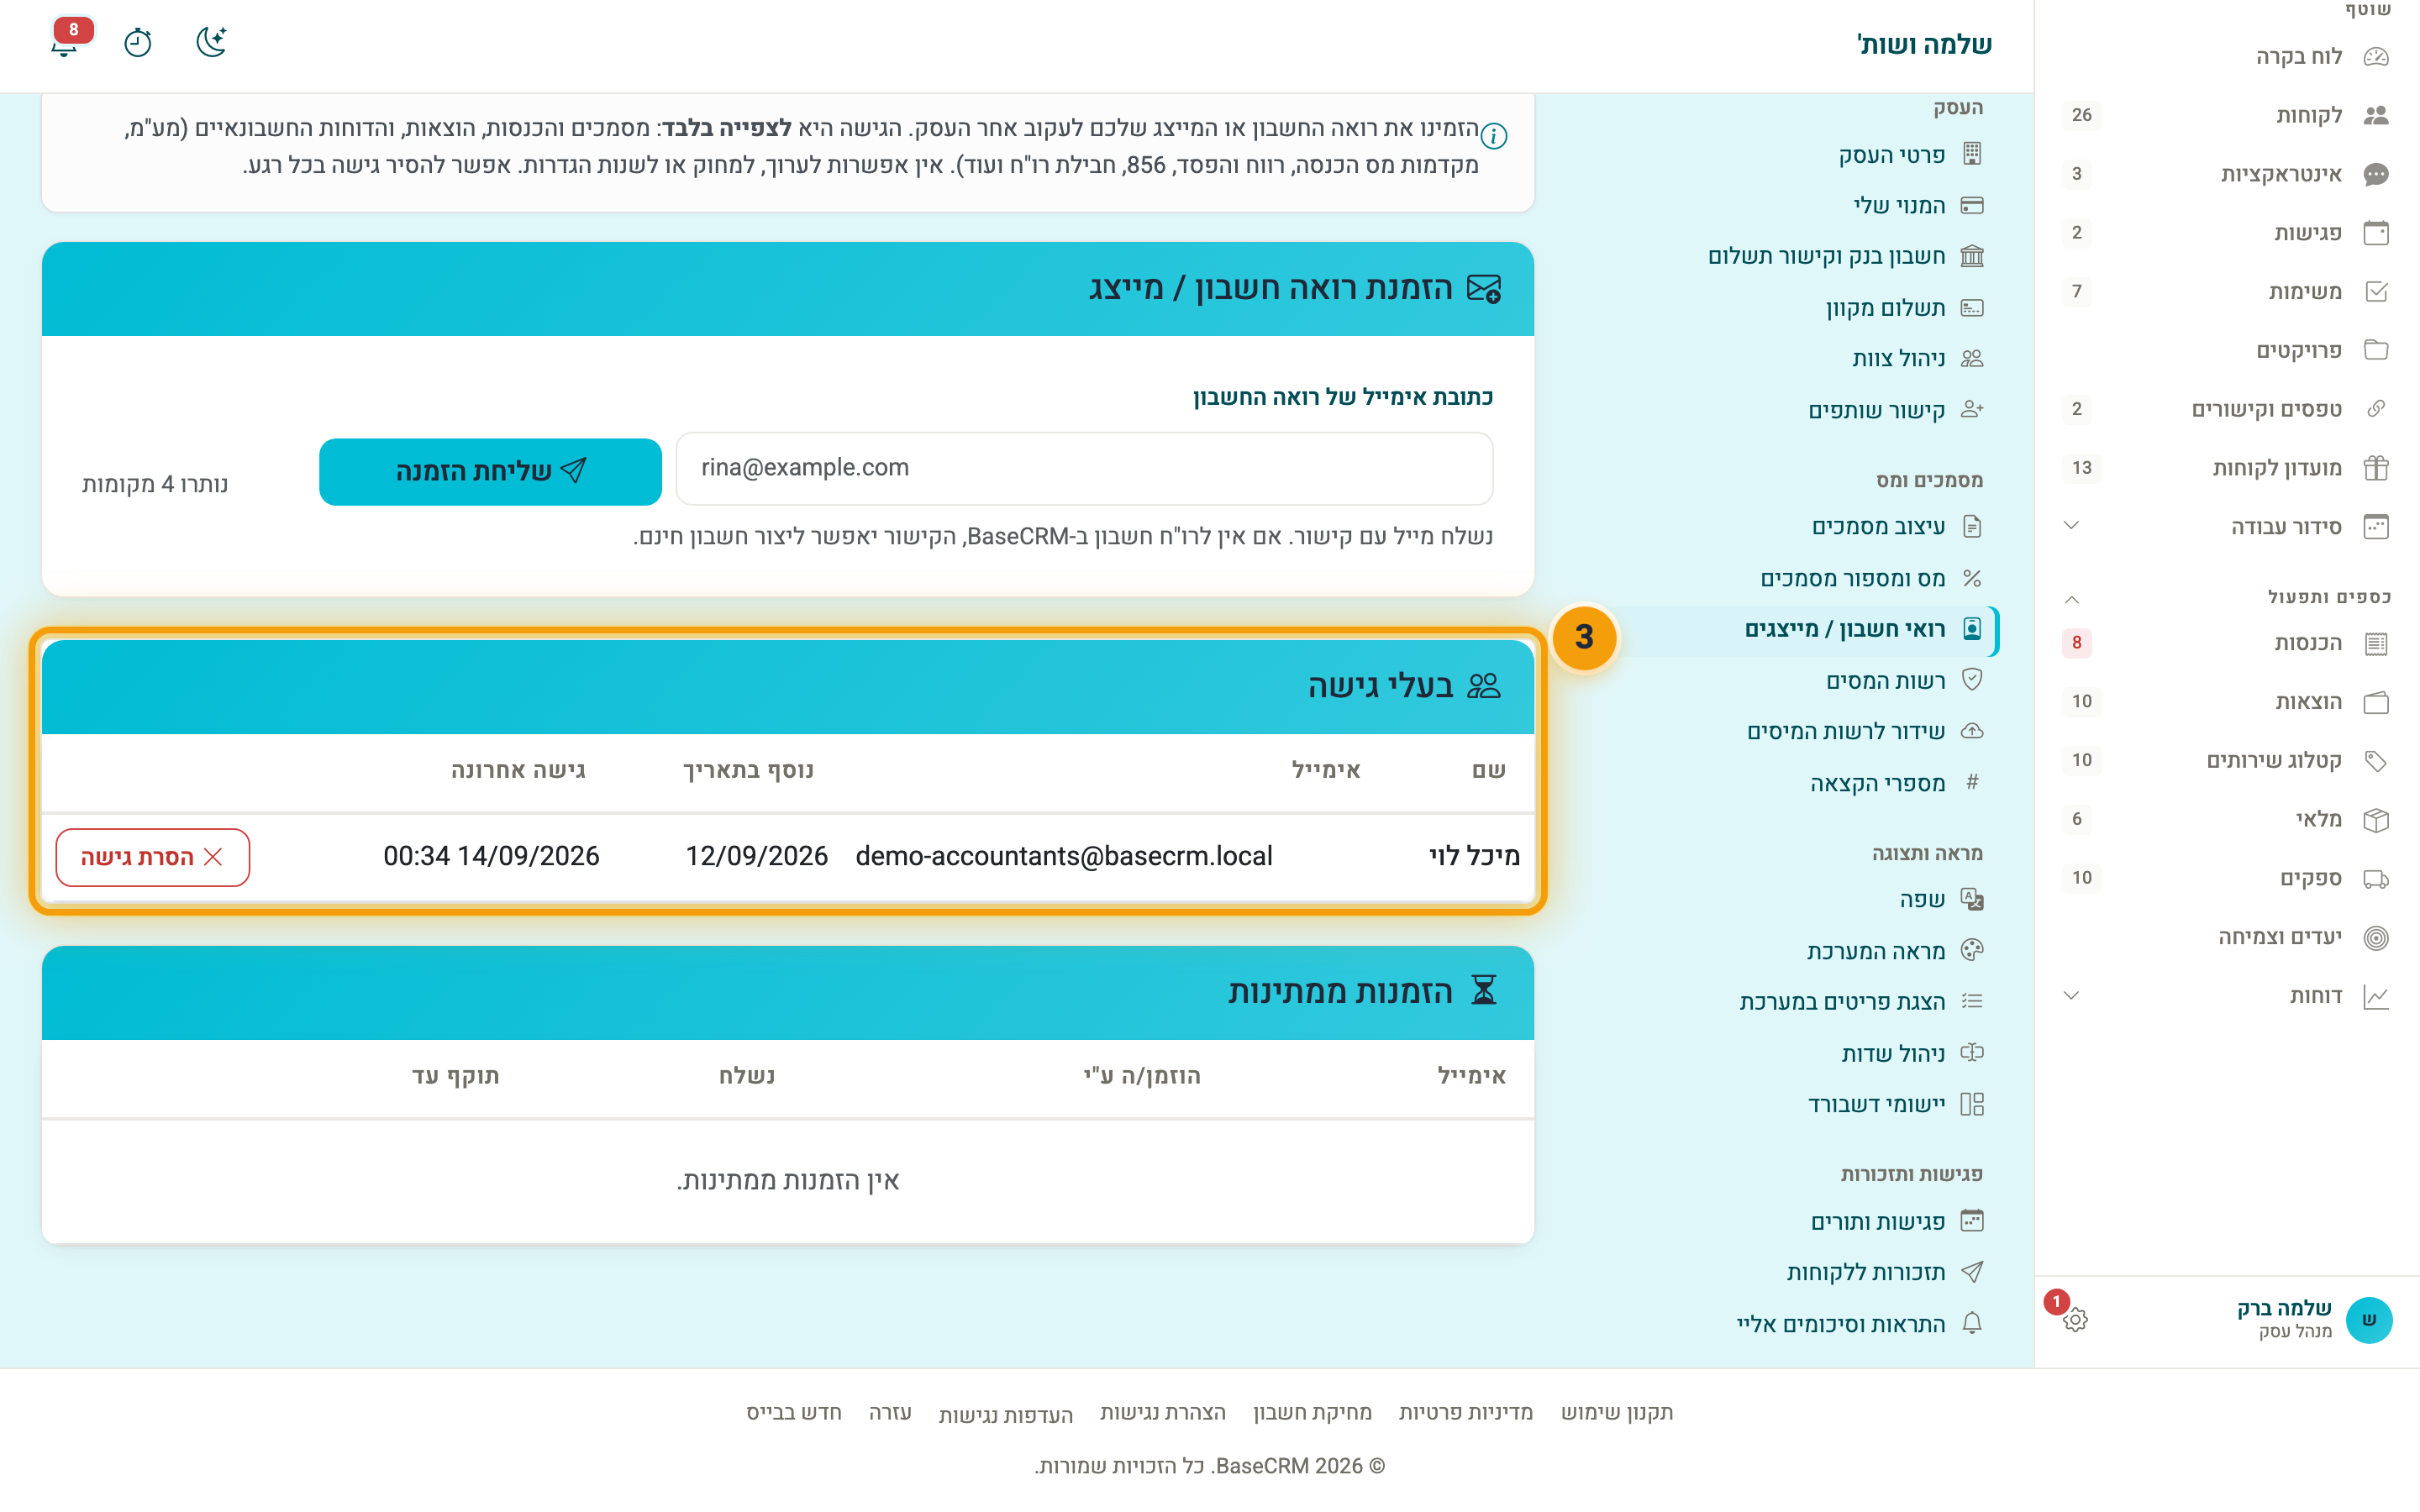Click the קטלוג שירותים tag icon

coord(2376,761)
